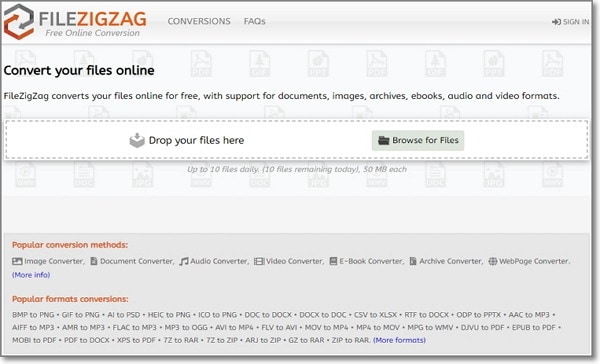Click the 'Up to 10 files daily' note
Image resolution: width=600 pixels, height=364 pixels.
coord(297,169)
